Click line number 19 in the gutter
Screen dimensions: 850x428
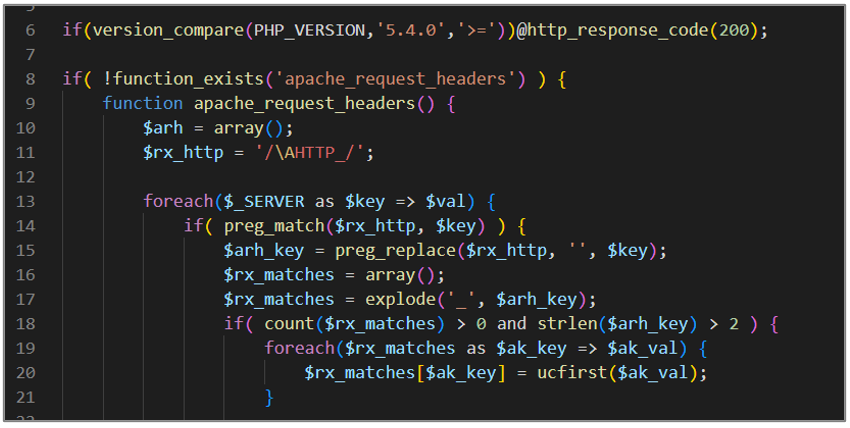pos(25,348)
